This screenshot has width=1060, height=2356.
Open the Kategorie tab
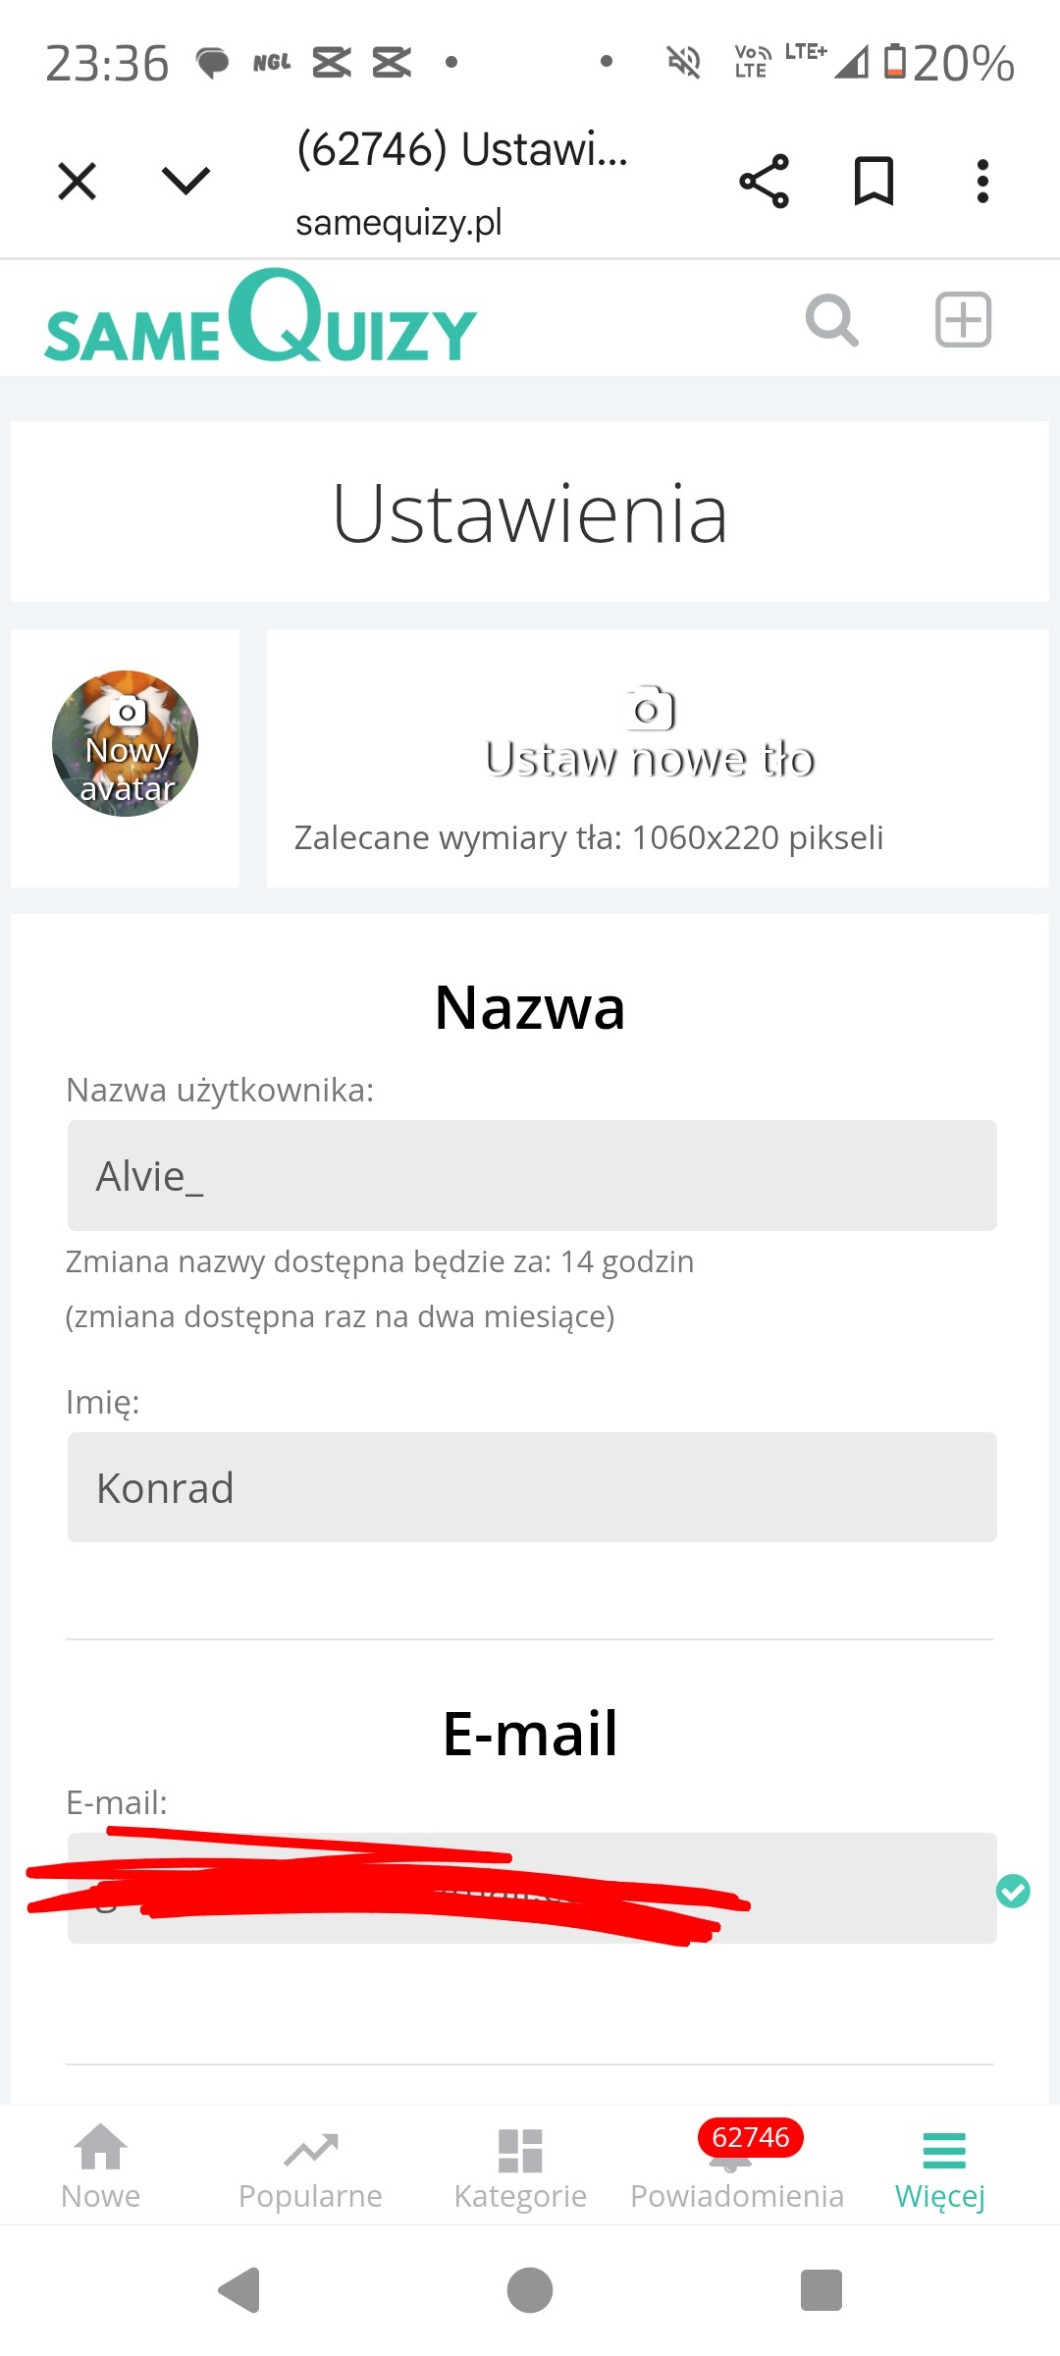[x=520, y=2166]
